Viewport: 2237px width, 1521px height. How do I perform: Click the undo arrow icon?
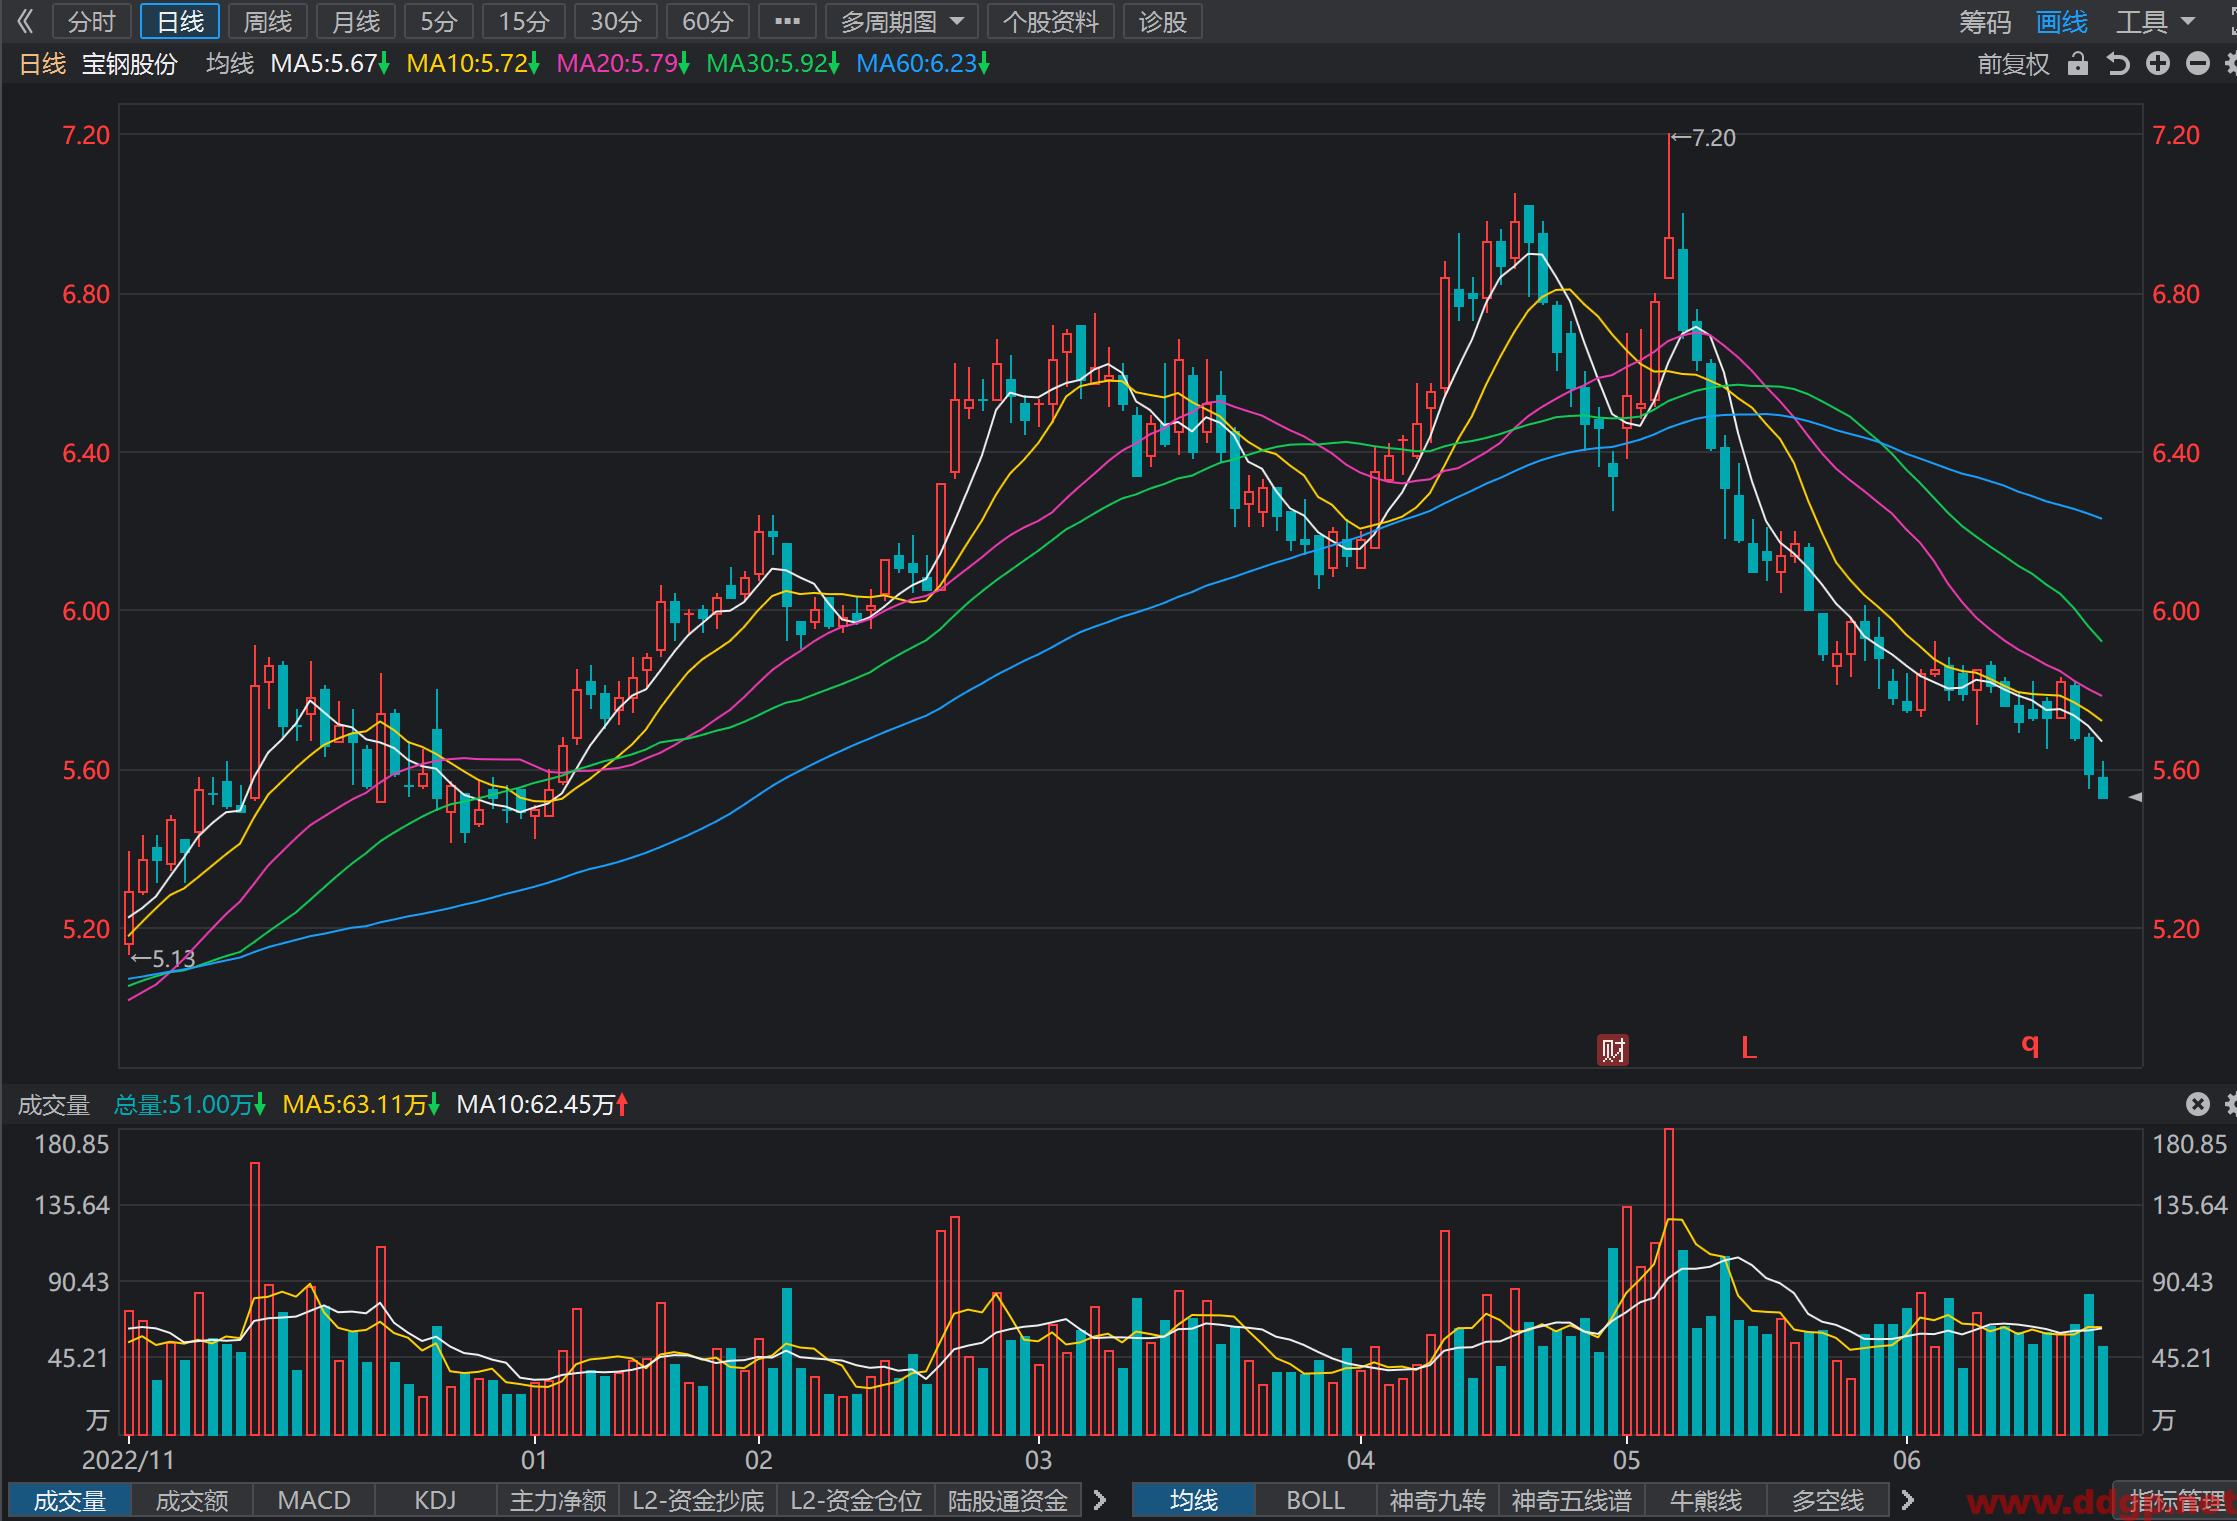click(x=2118, y=64)
